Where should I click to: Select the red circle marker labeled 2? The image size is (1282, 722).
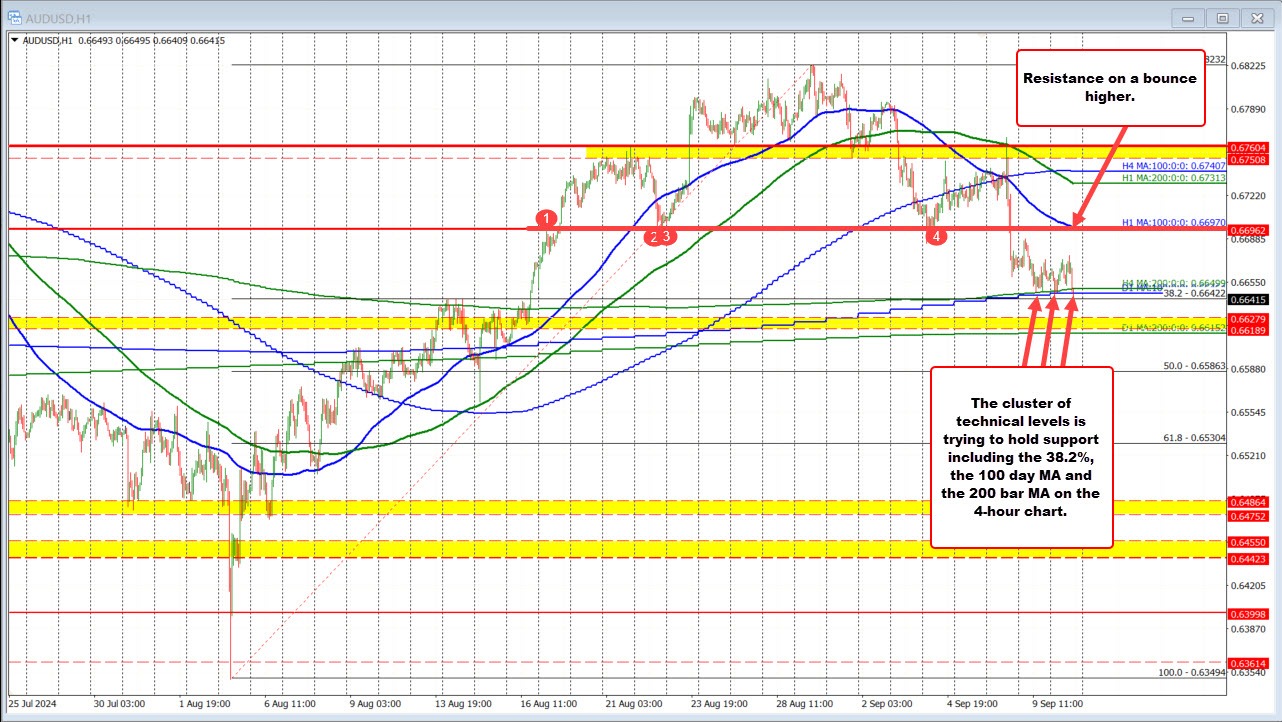point(654,236)
